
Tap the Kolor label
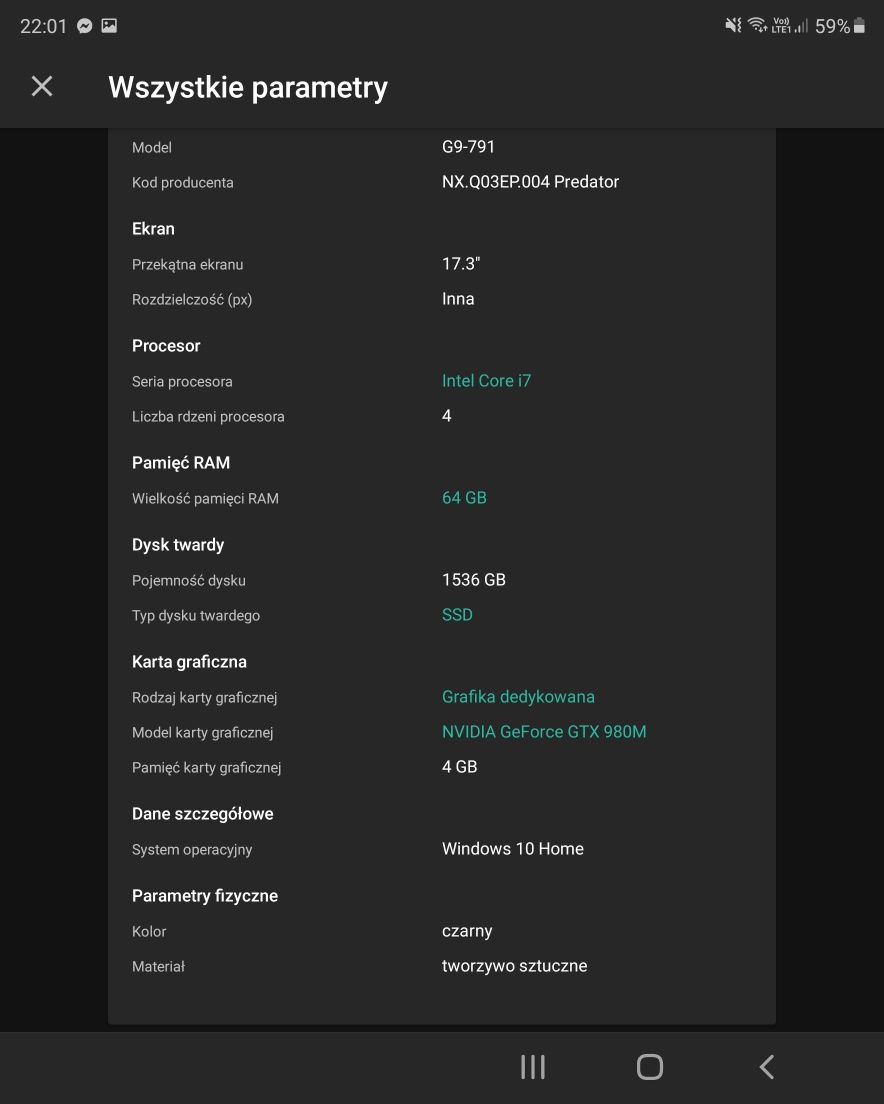click(x=149, y=932)
